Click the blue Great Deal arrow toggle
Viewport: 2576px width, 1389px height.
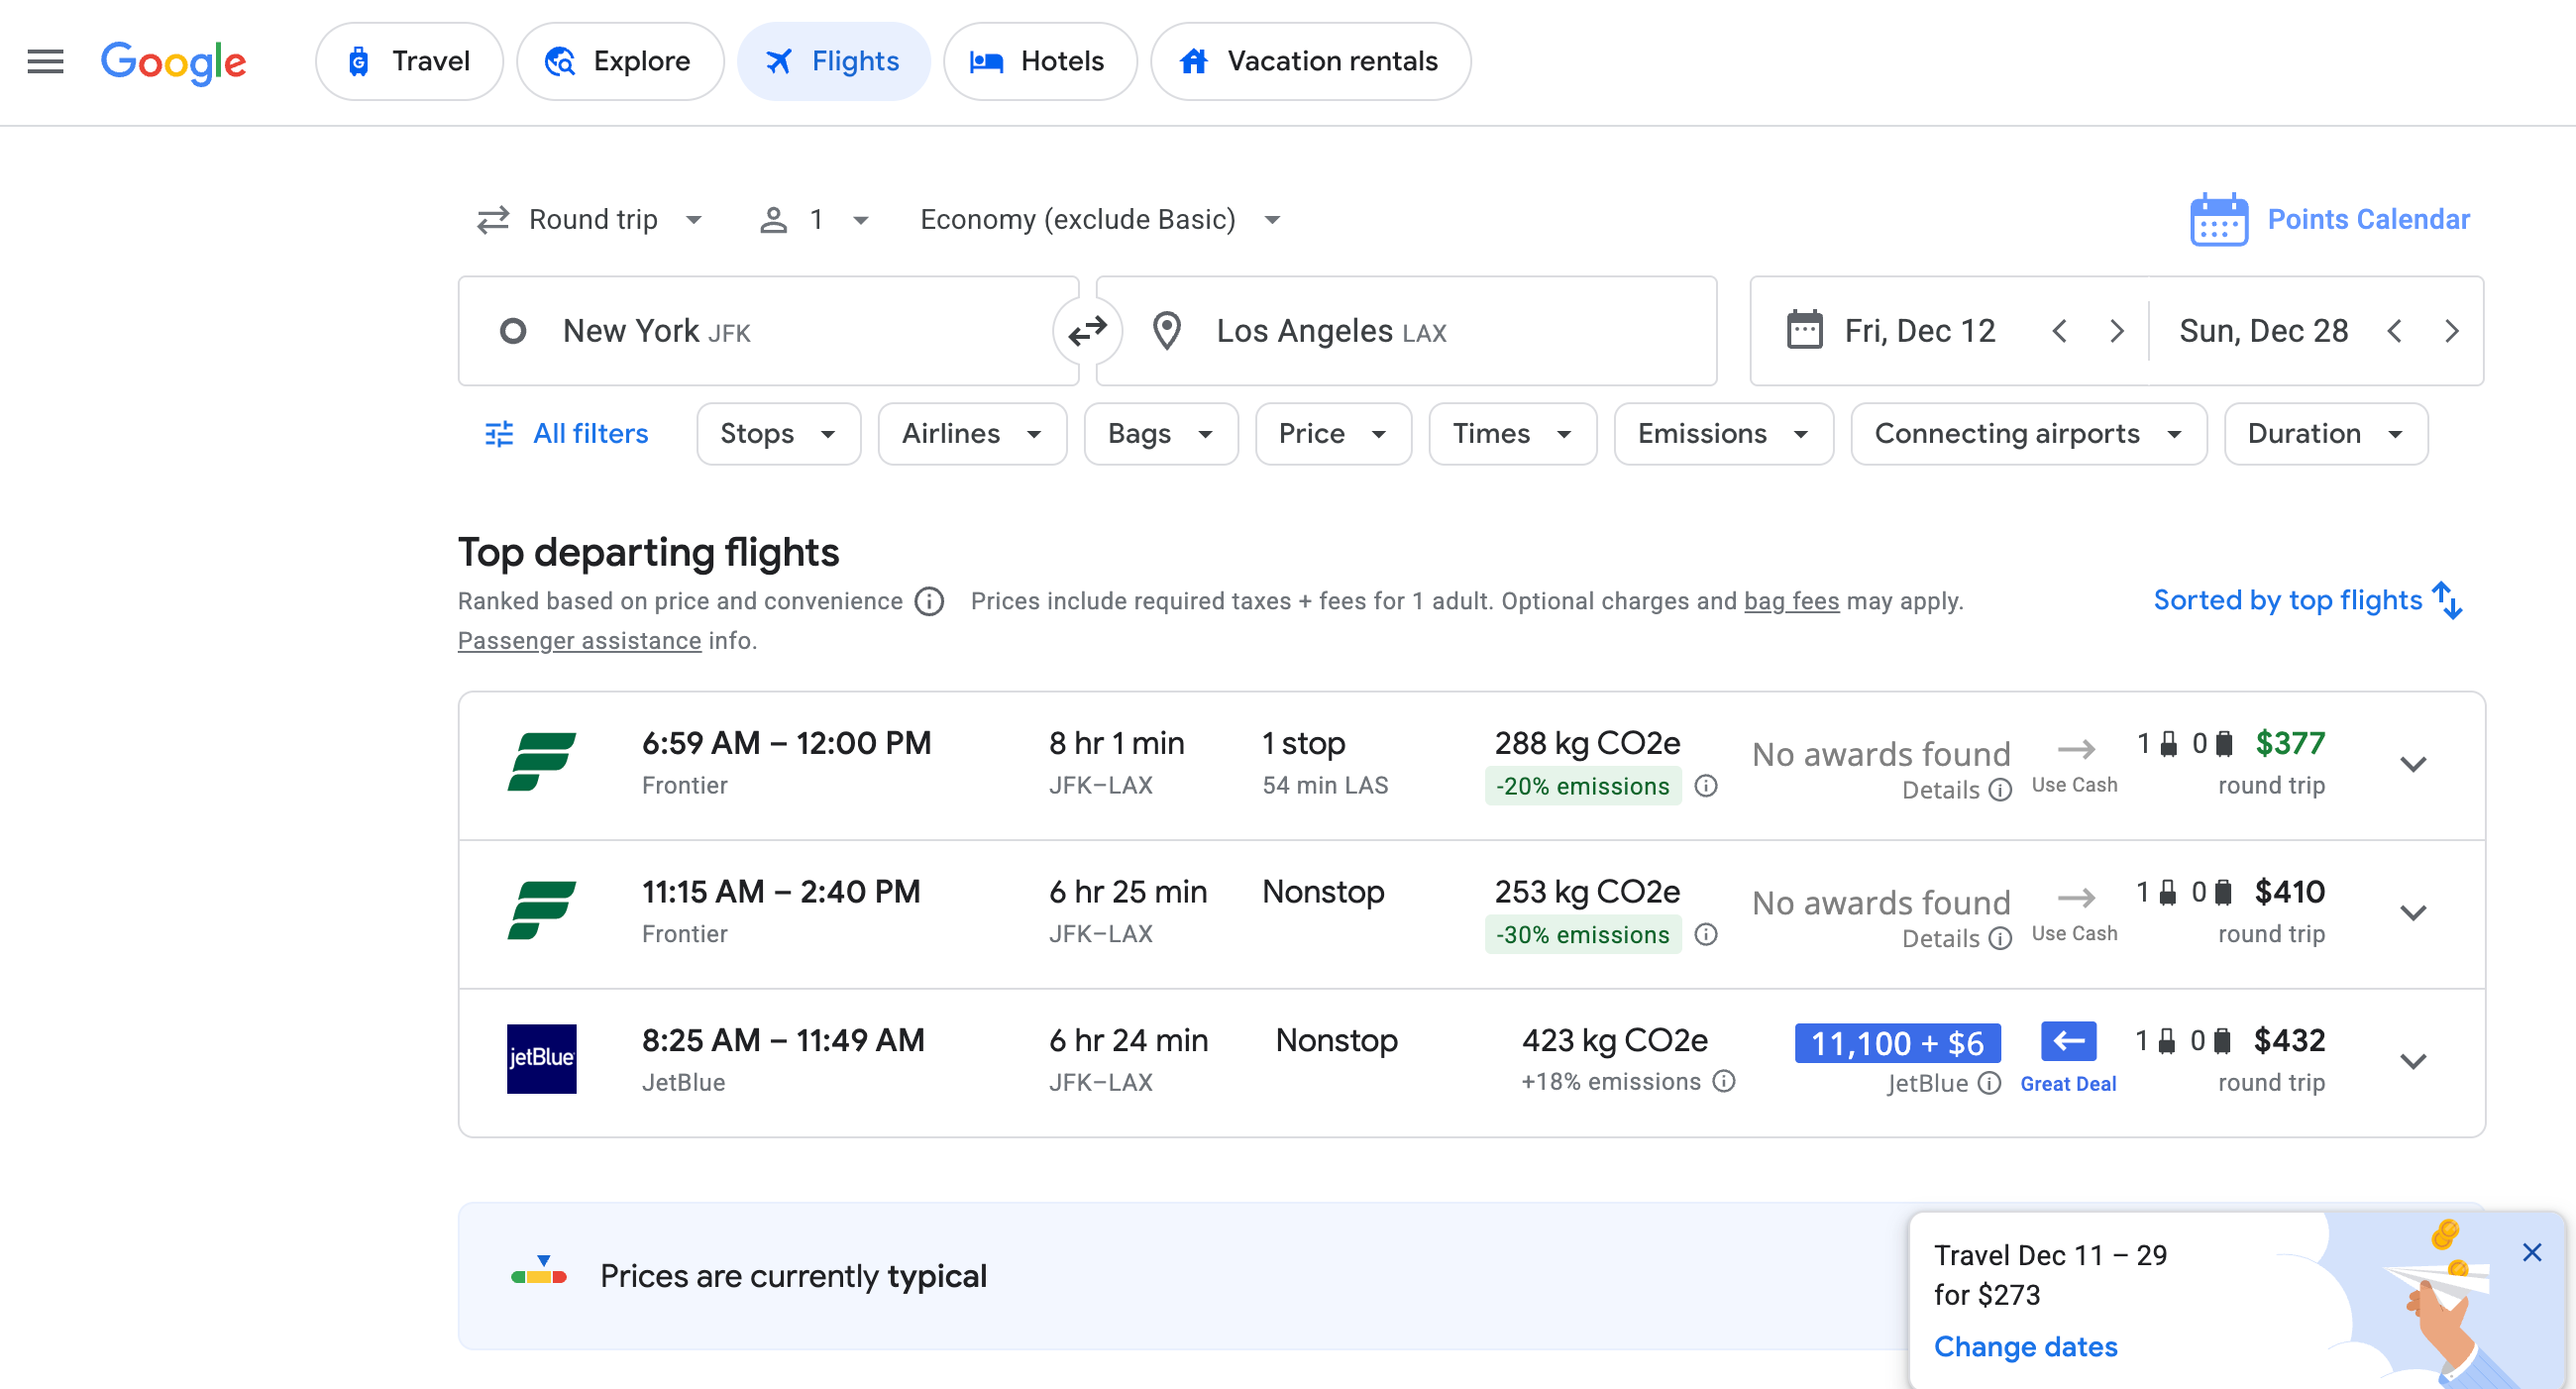2068,1041
